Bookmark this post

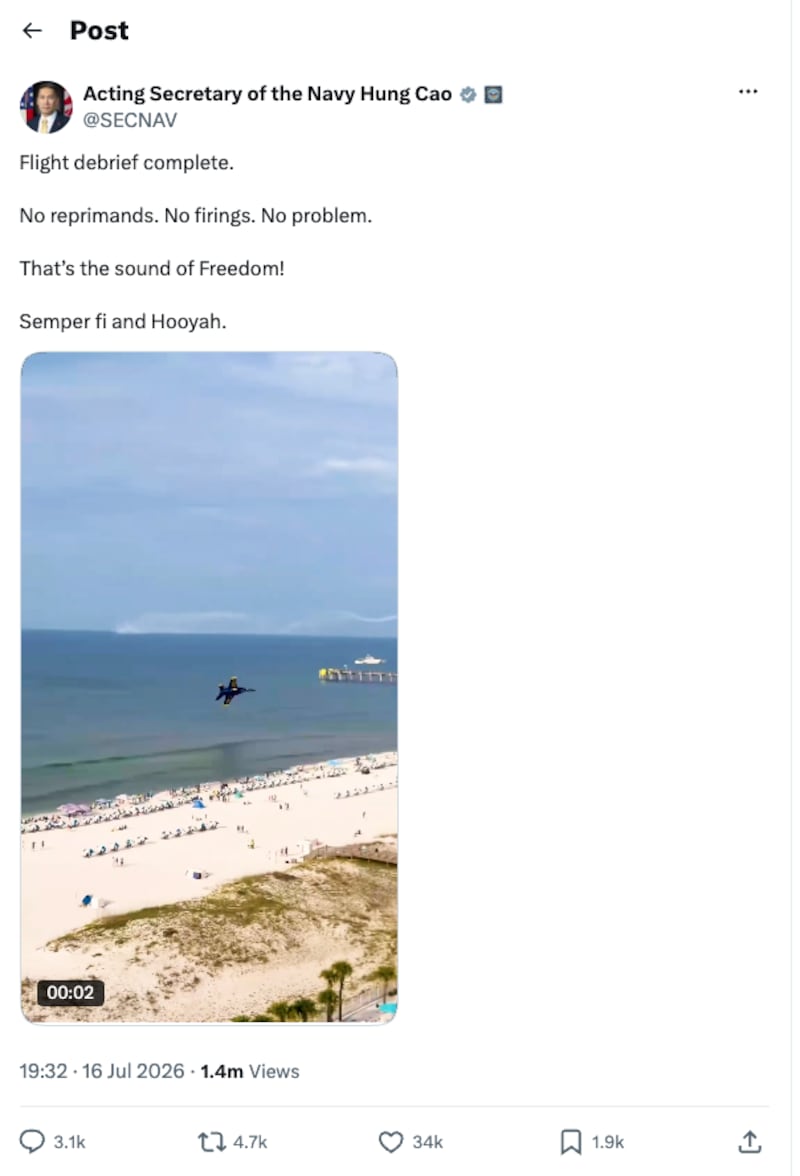point(571,1142)
